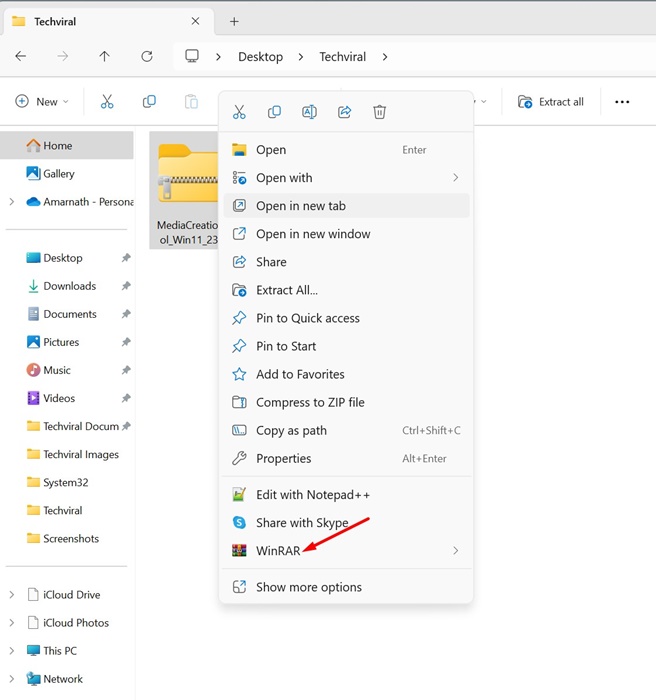
Task: Choose Share with Skype
Action: [346, 523]
